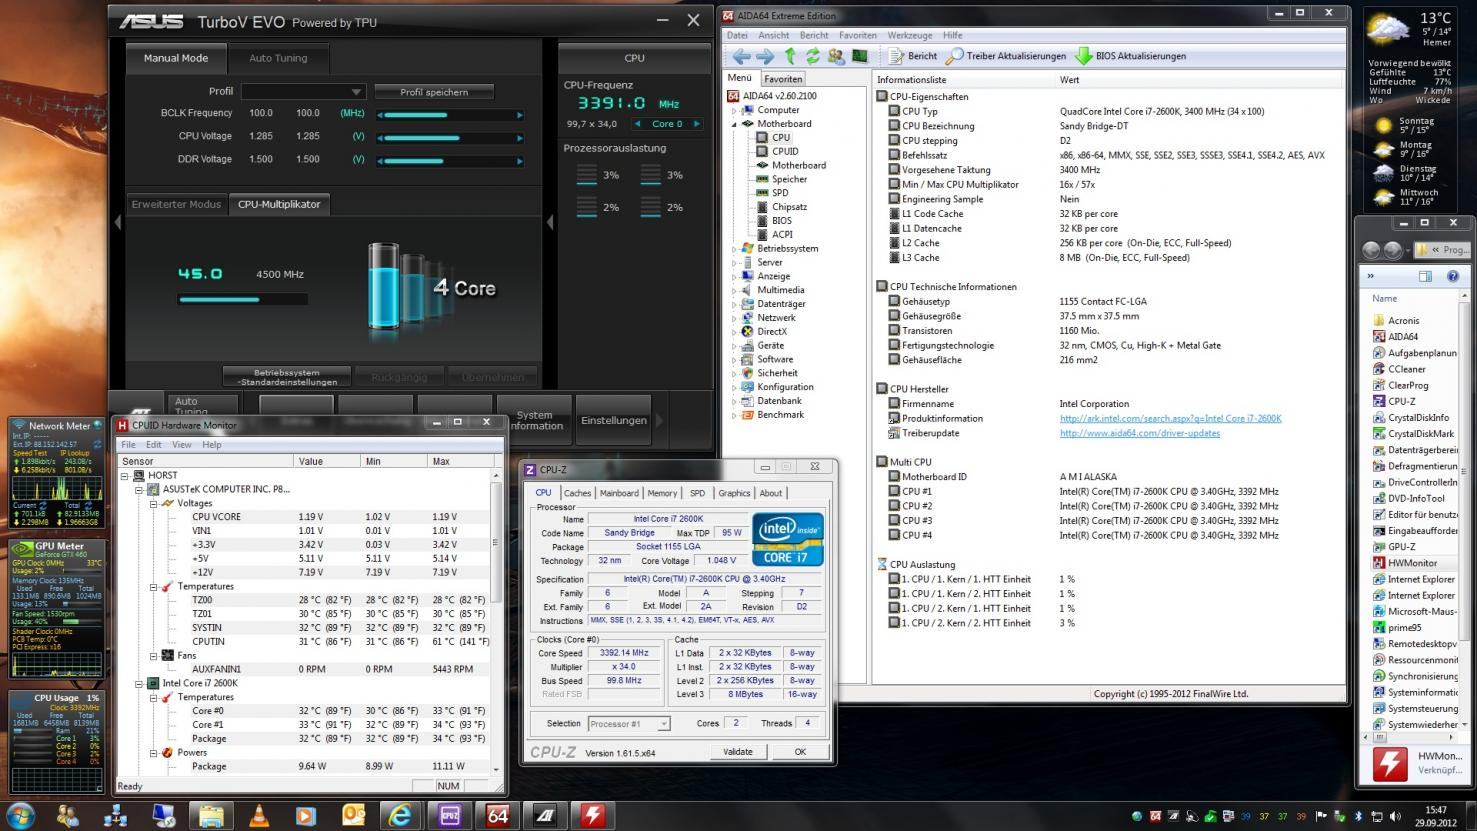Click right arrow next to Core 0
1477x831 pixels.
tap(697, 124)
